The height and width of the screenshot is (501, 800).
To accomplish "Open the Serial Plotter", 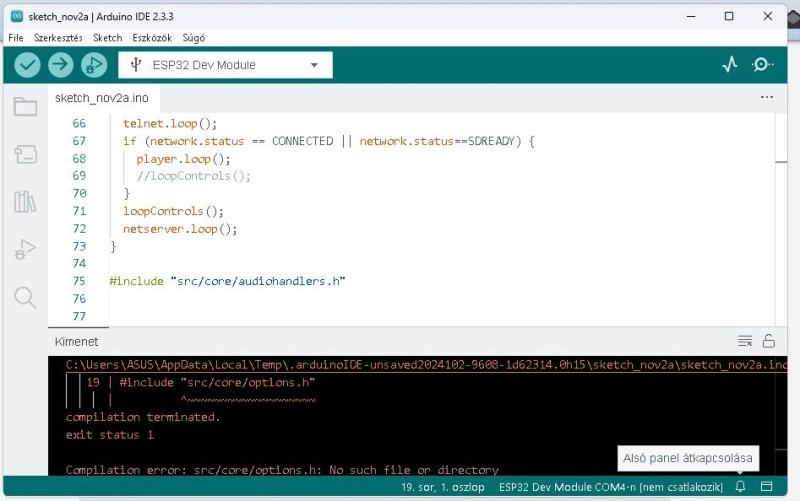I will pos(730,65).
